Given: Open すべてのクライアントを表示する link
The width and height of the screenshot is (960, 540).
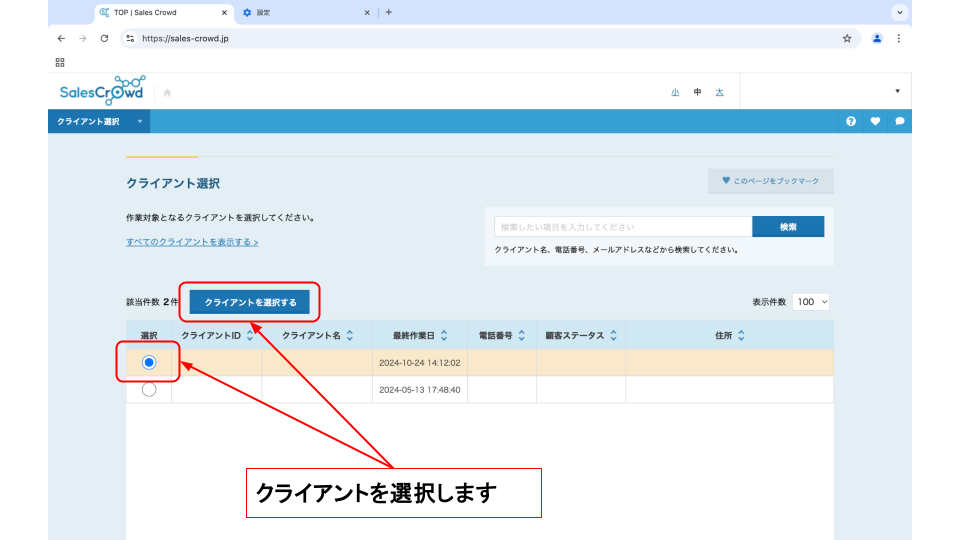Looking at the screenshot, I should [192, 242].
